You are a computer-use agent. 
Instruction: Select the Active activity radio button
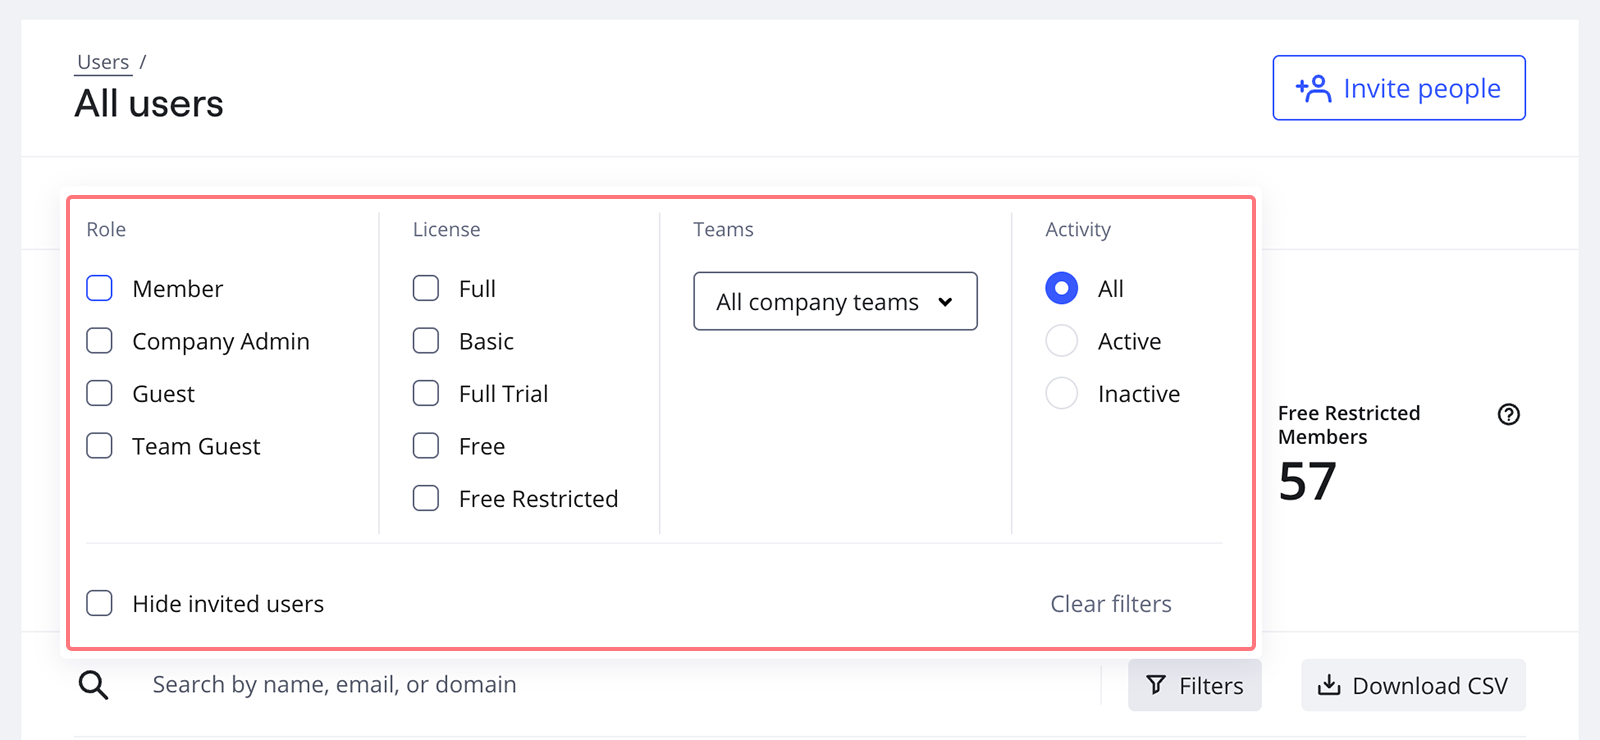click(x=1062, y=341)
